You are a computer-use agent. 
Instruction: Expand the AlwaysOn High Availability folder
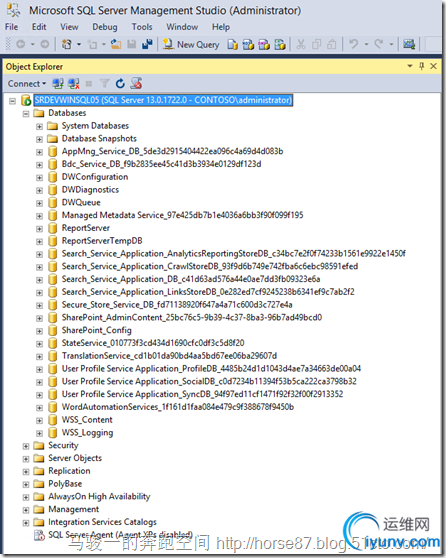(26, 498)
